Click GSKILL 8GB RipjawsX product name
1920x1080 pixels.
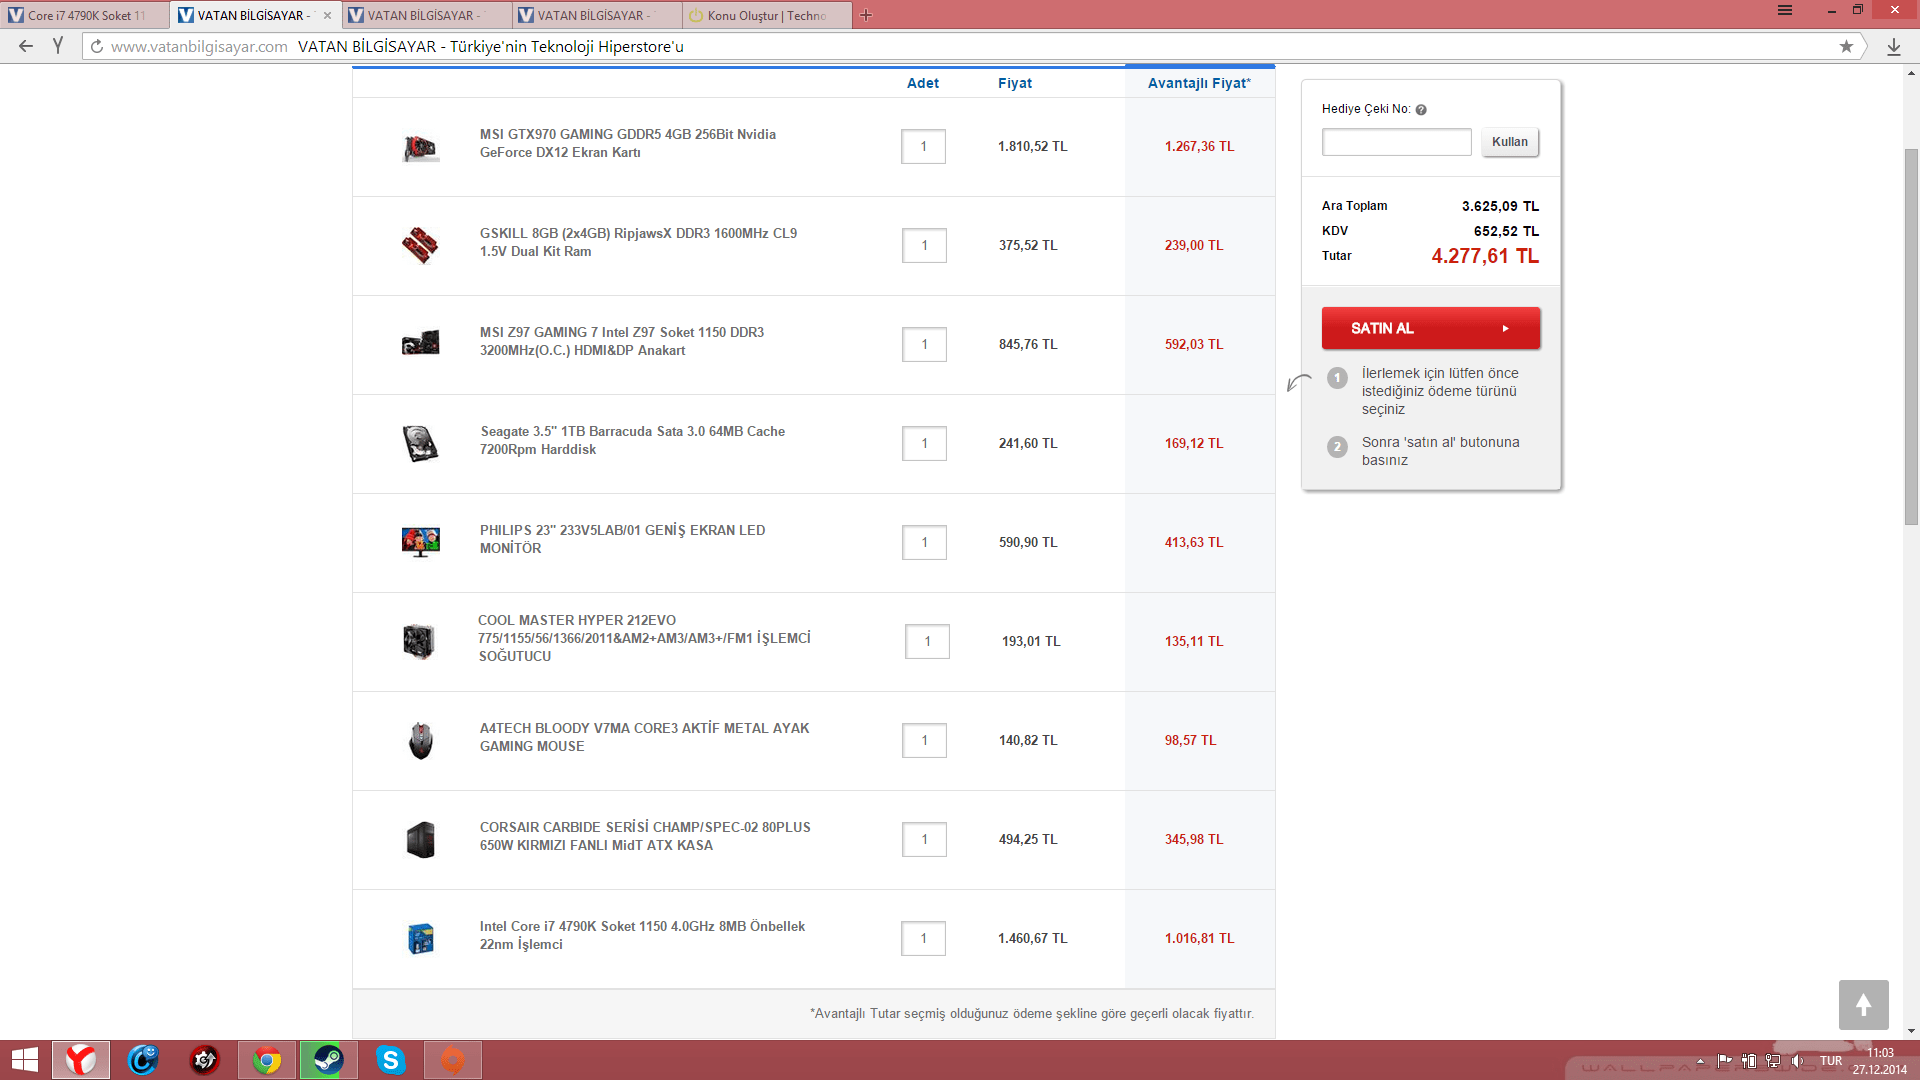(x=638, y=242)
